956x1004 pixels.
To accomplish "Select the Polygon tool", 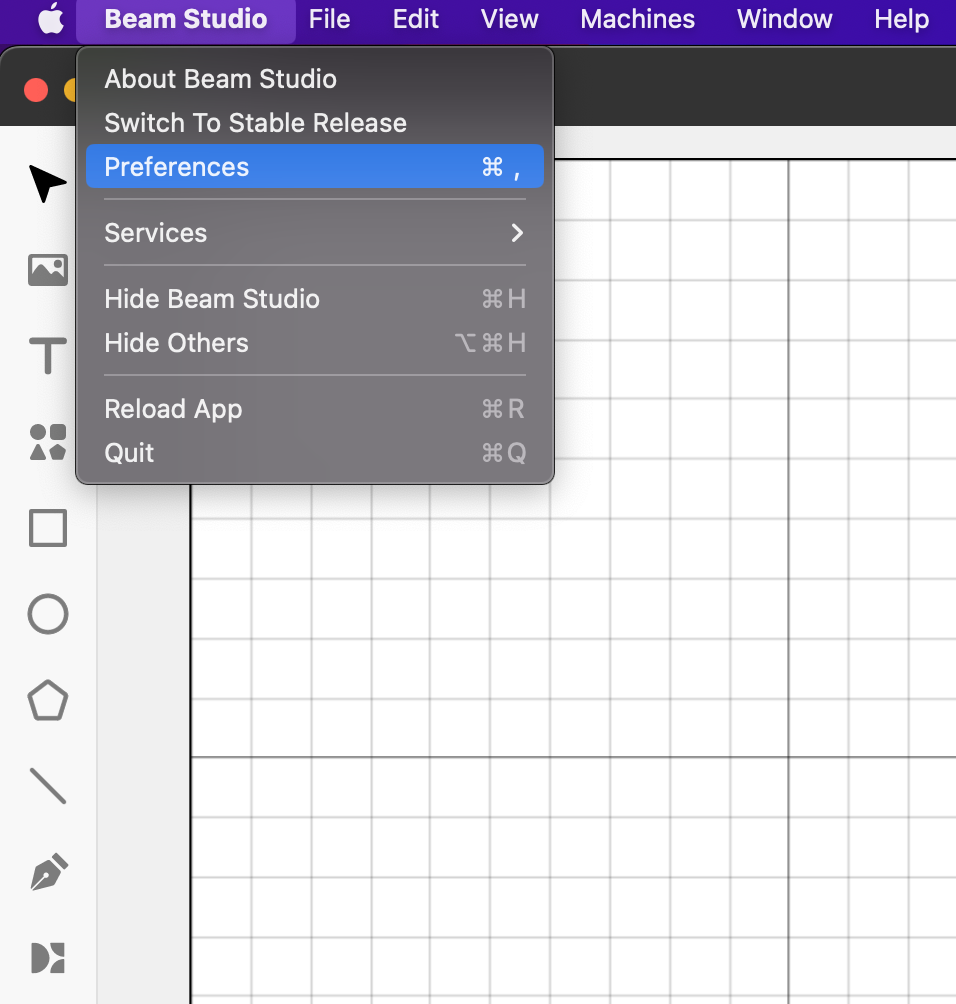I will [47, 701].
